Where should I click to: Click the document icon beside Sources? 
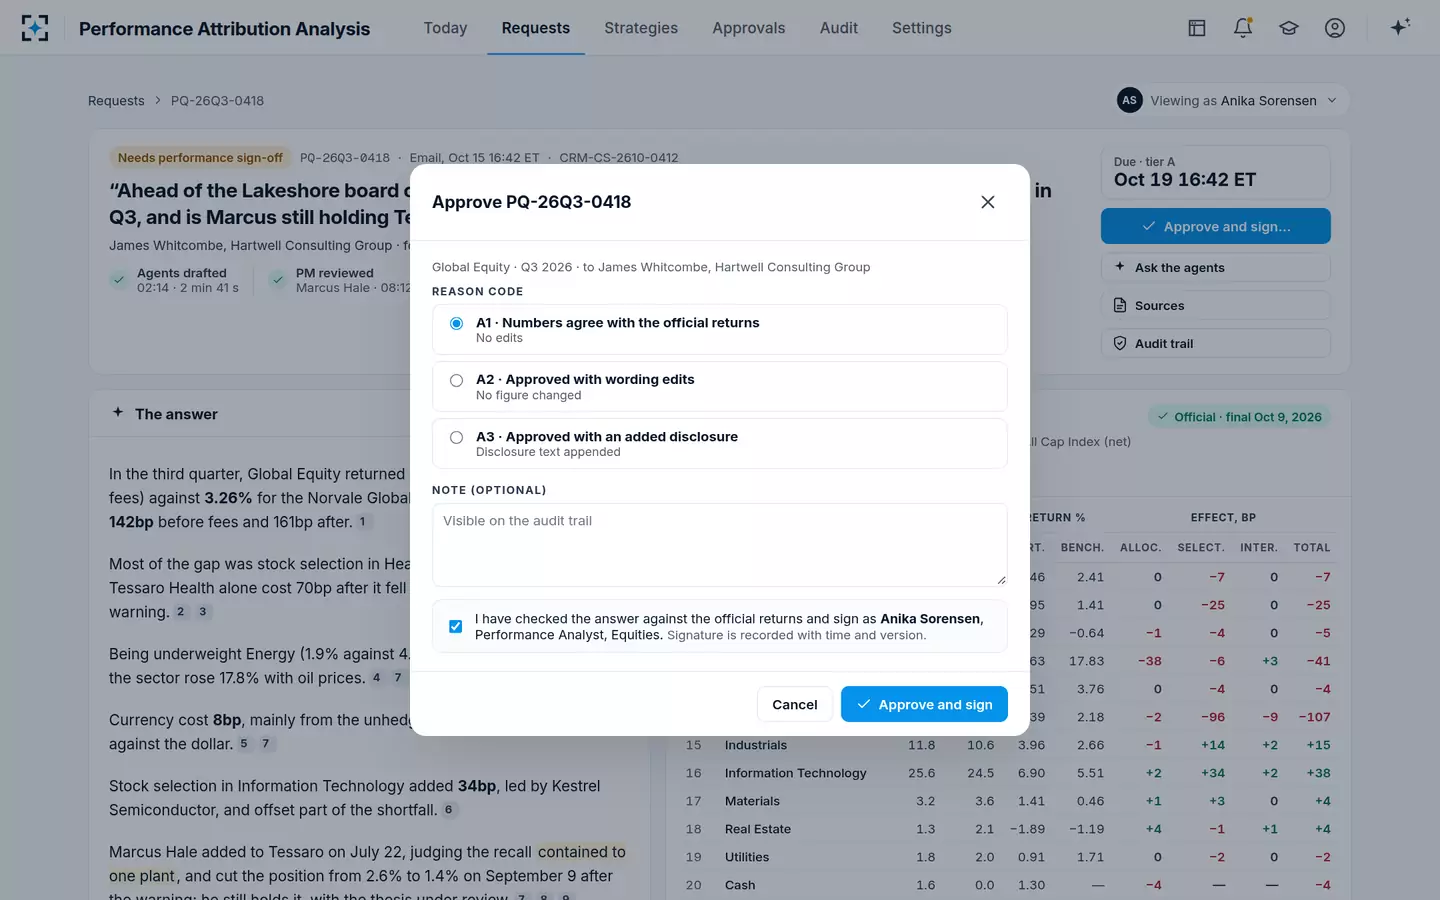[x=1120, y=305]
